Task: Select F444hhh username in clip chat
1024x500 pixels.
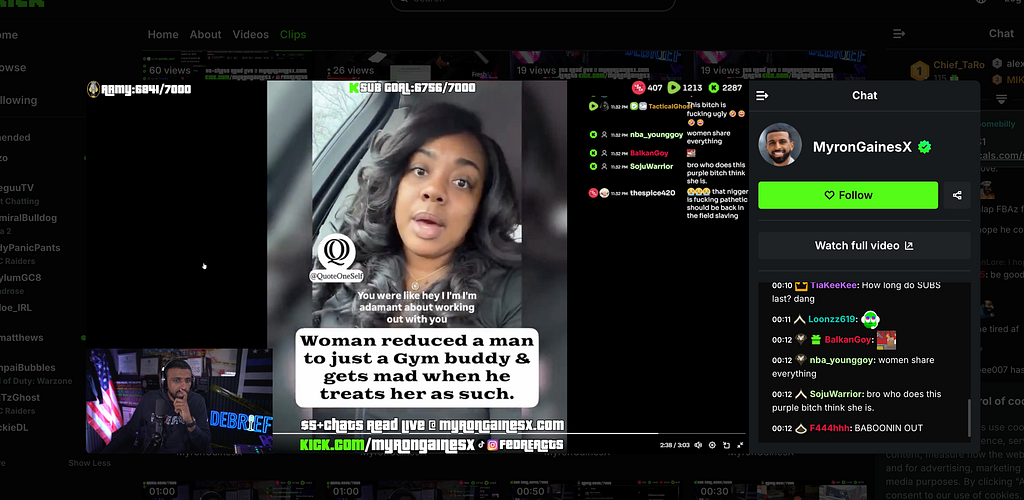Action: click(830, 428)
